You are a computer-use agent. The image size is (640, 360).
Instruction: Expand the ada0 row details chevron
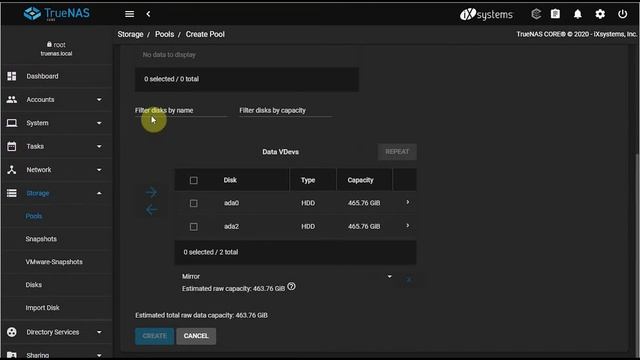point(407,202)
